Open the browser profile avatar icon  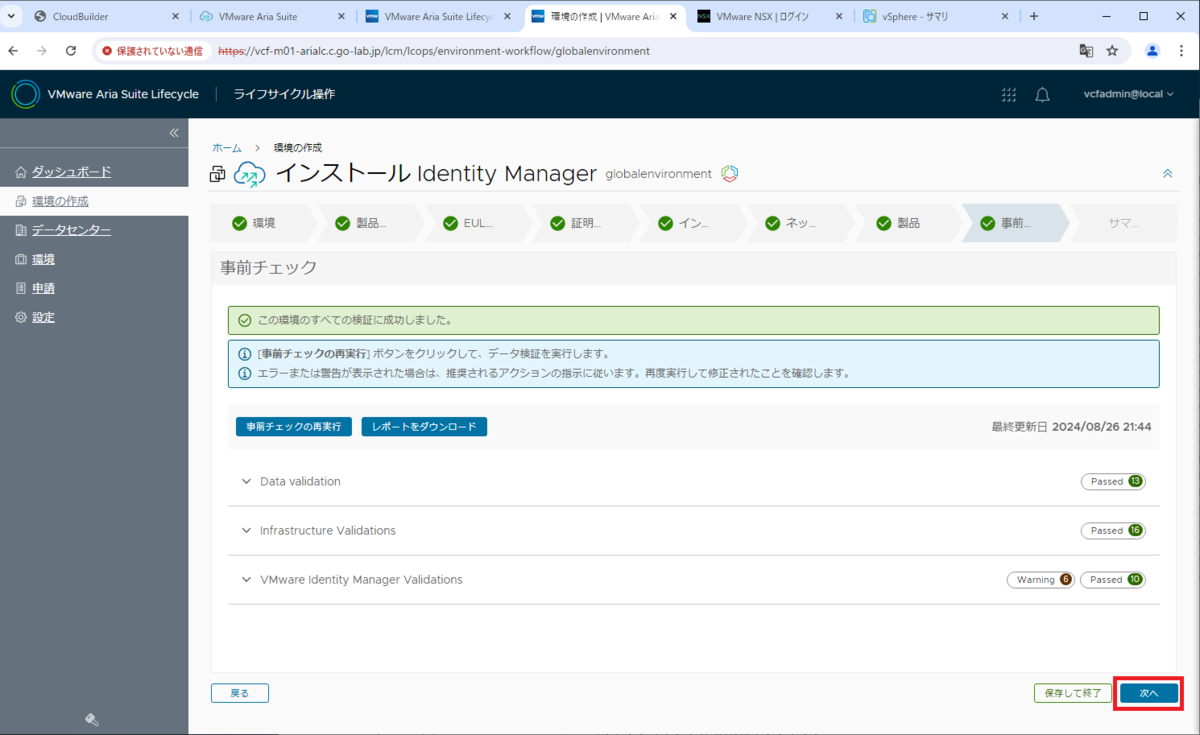pos(1153,51)
